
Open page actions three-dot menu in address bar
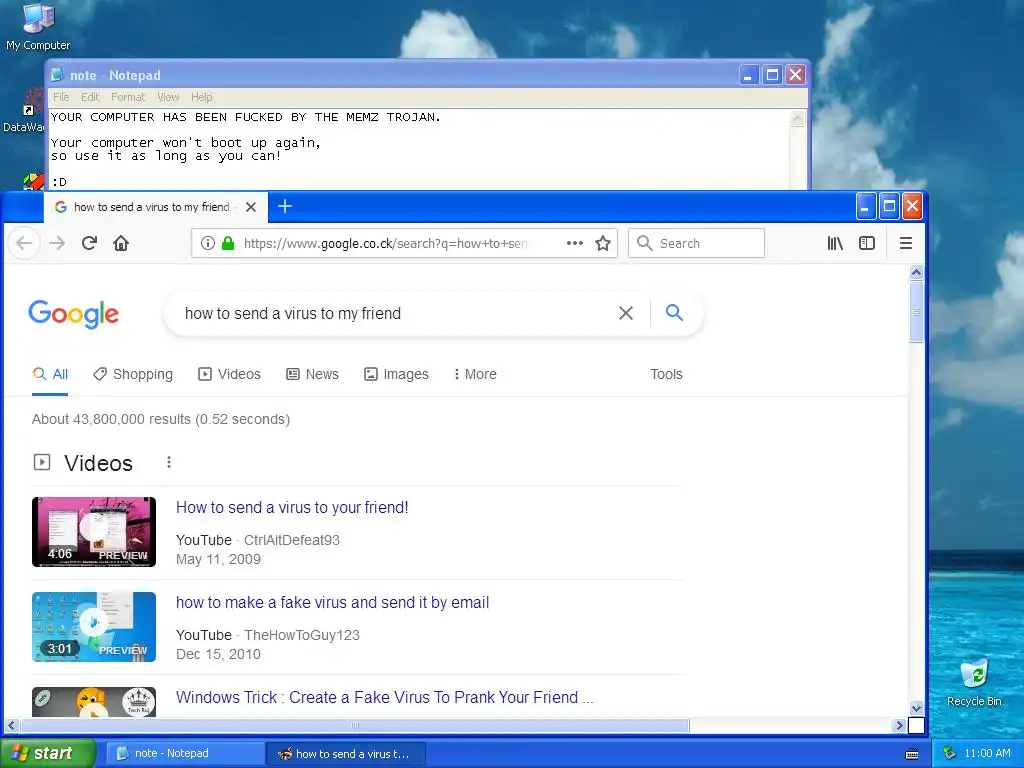(575, 243)
